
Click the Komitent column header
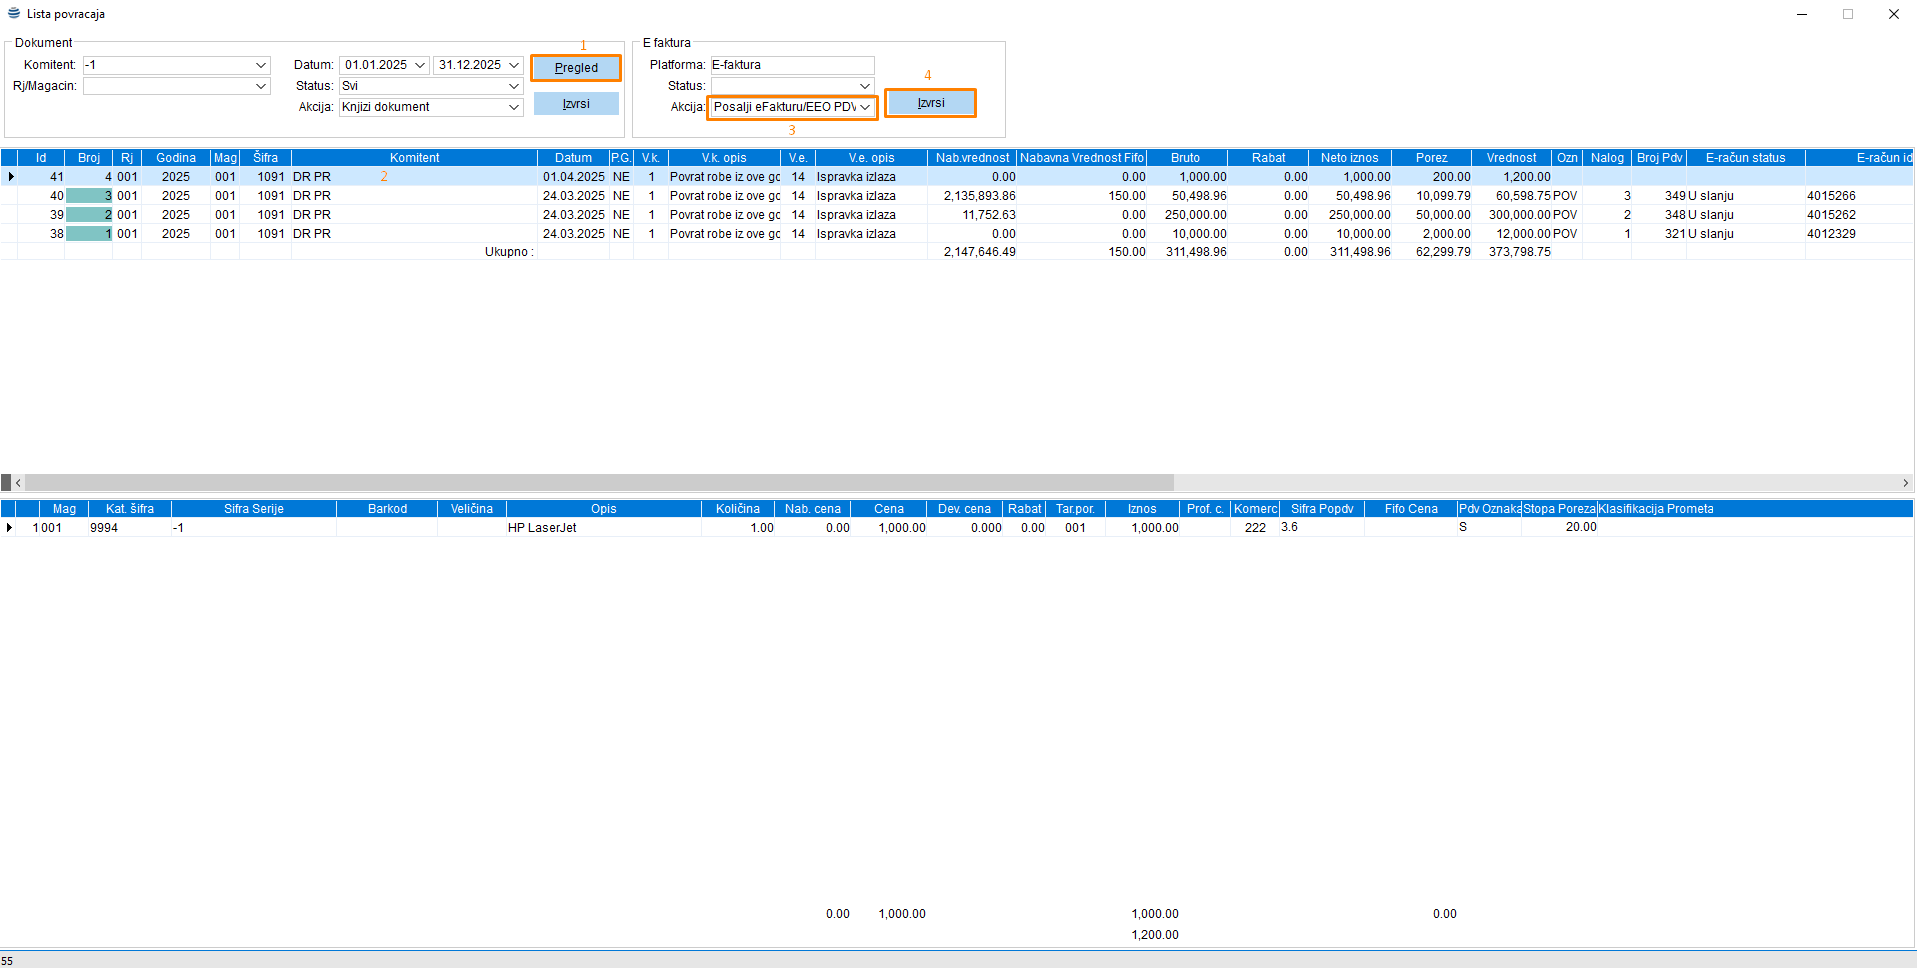[x=414, y=158]
